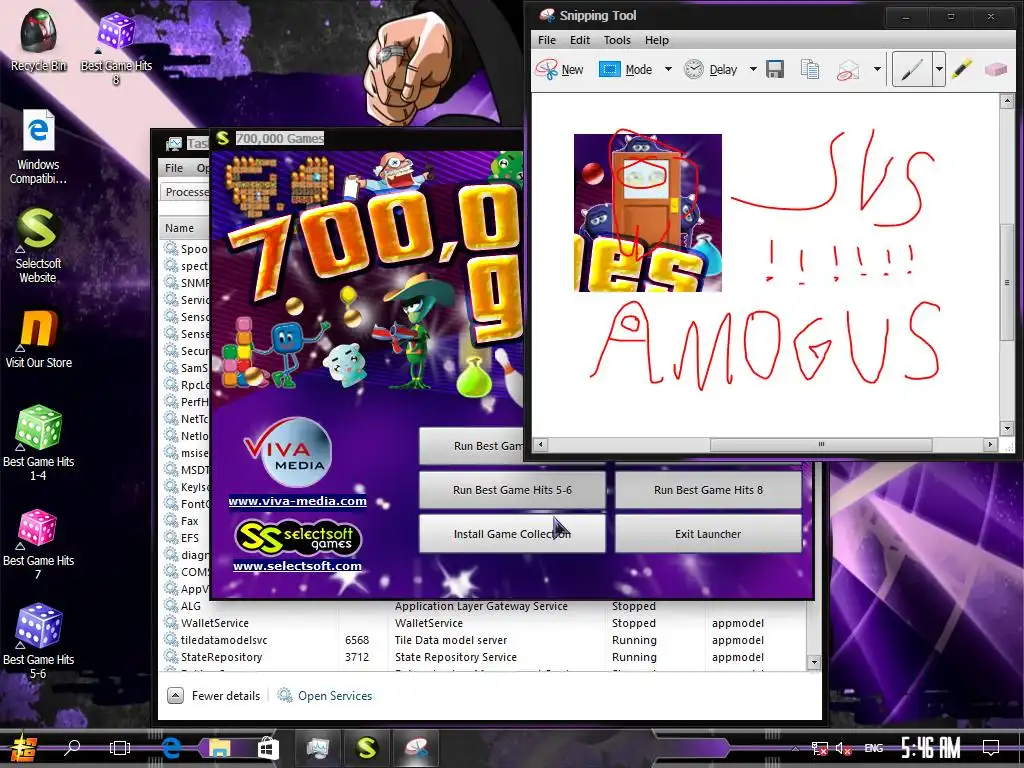Select the Pen tool in Snipping Tool
The height and width of the screenshot is (768, 1024).
pos(912,69)
